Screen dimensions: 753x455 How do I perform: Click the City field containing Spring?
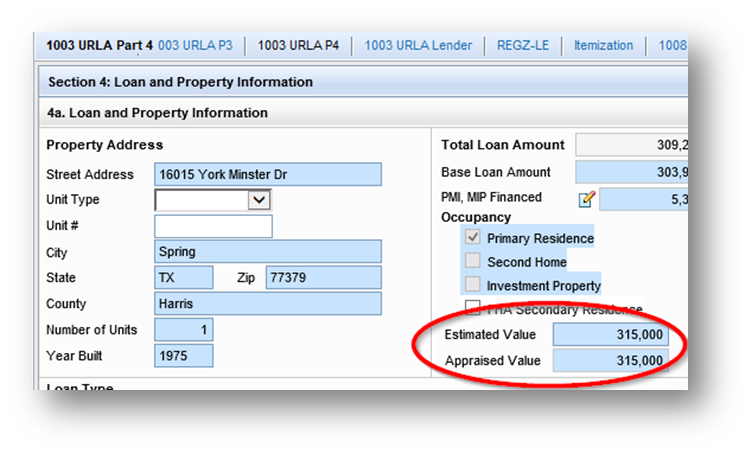(x=268, y=252)
